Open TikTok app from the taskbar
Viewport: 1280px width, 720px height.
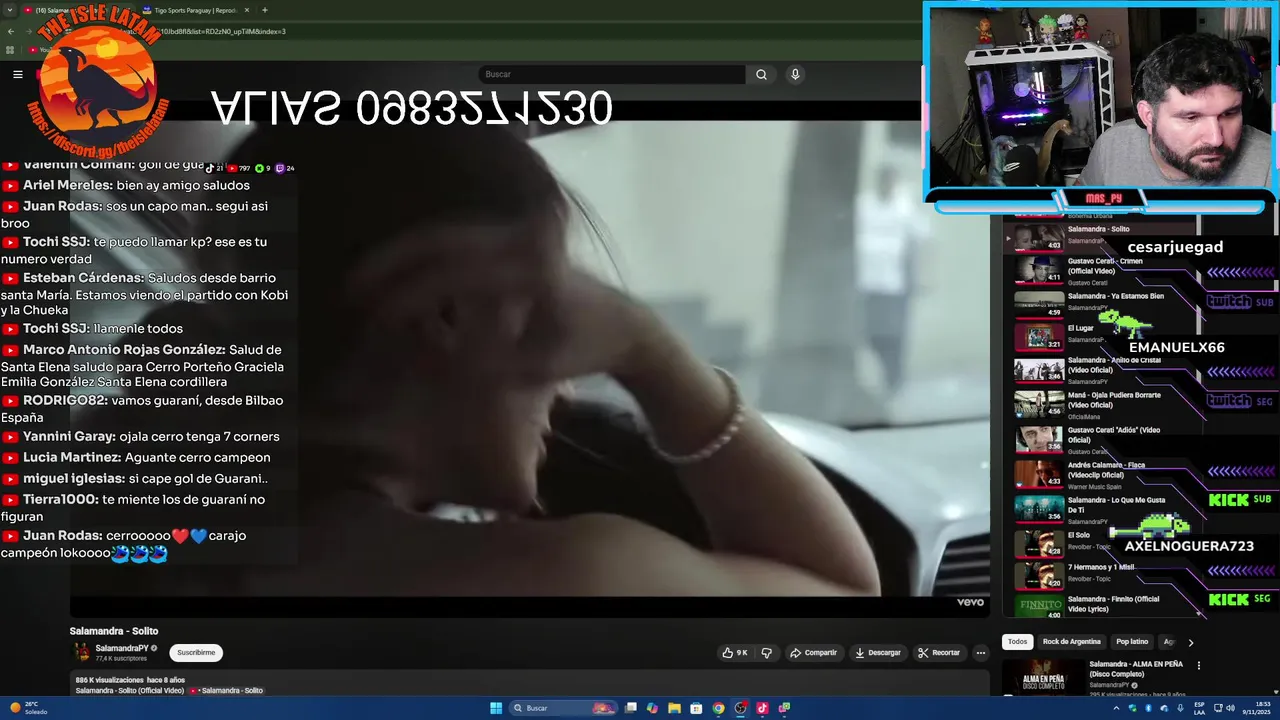pos(762,708)
